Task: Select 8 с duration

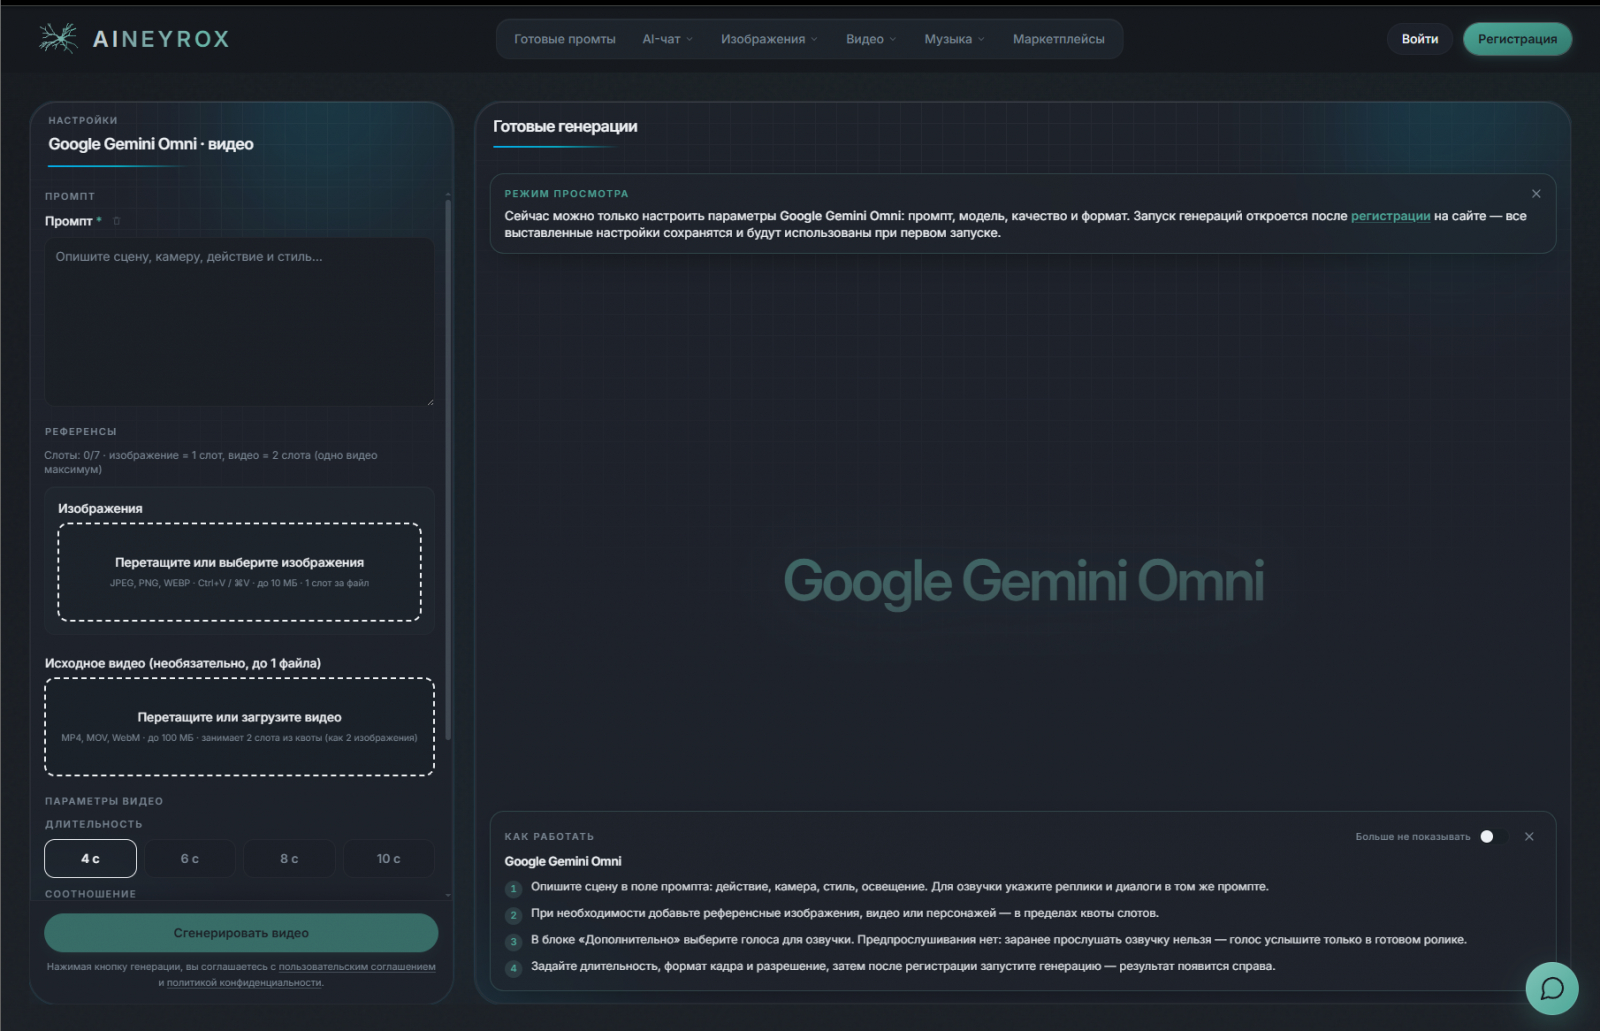Action: click(289, 858)
